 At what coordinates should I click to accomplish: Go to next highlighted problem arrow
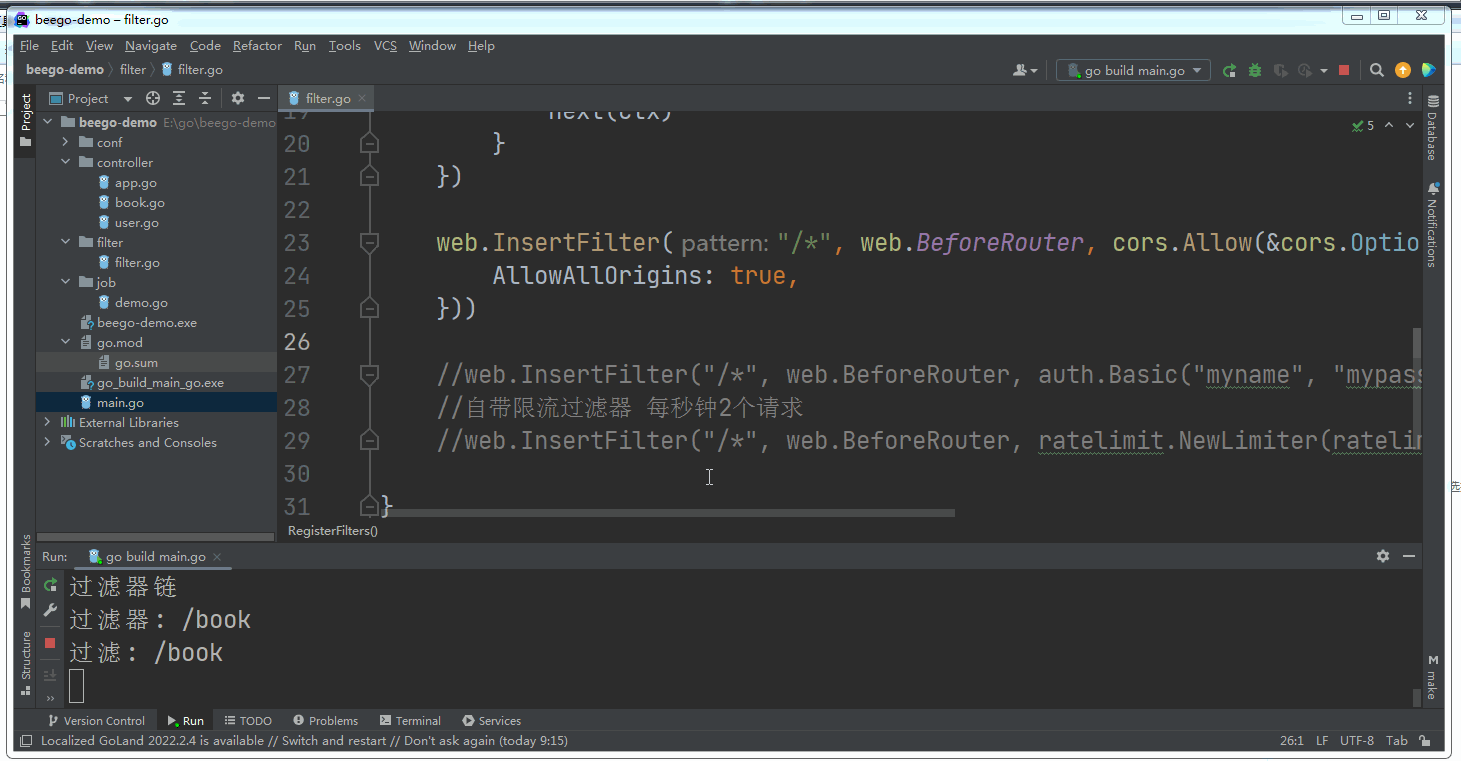click(x=1410, y=126)
